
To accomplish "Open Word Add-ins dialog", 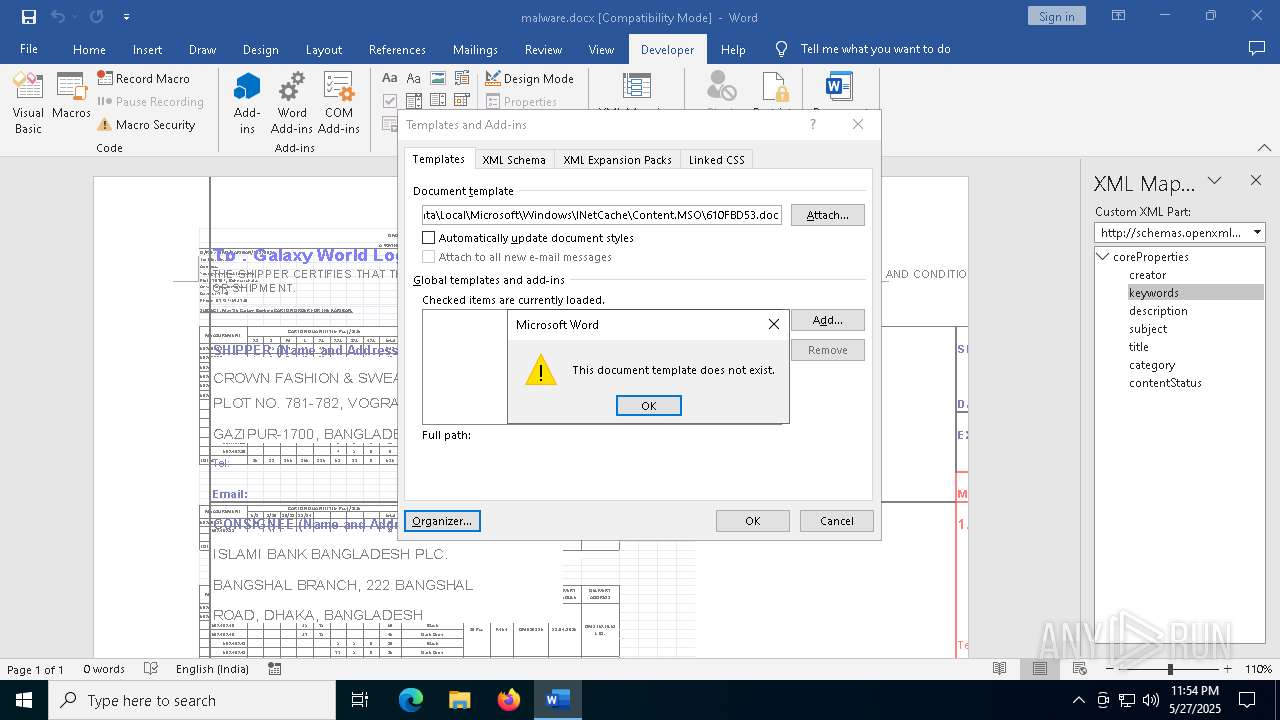I will coord(292,103).
